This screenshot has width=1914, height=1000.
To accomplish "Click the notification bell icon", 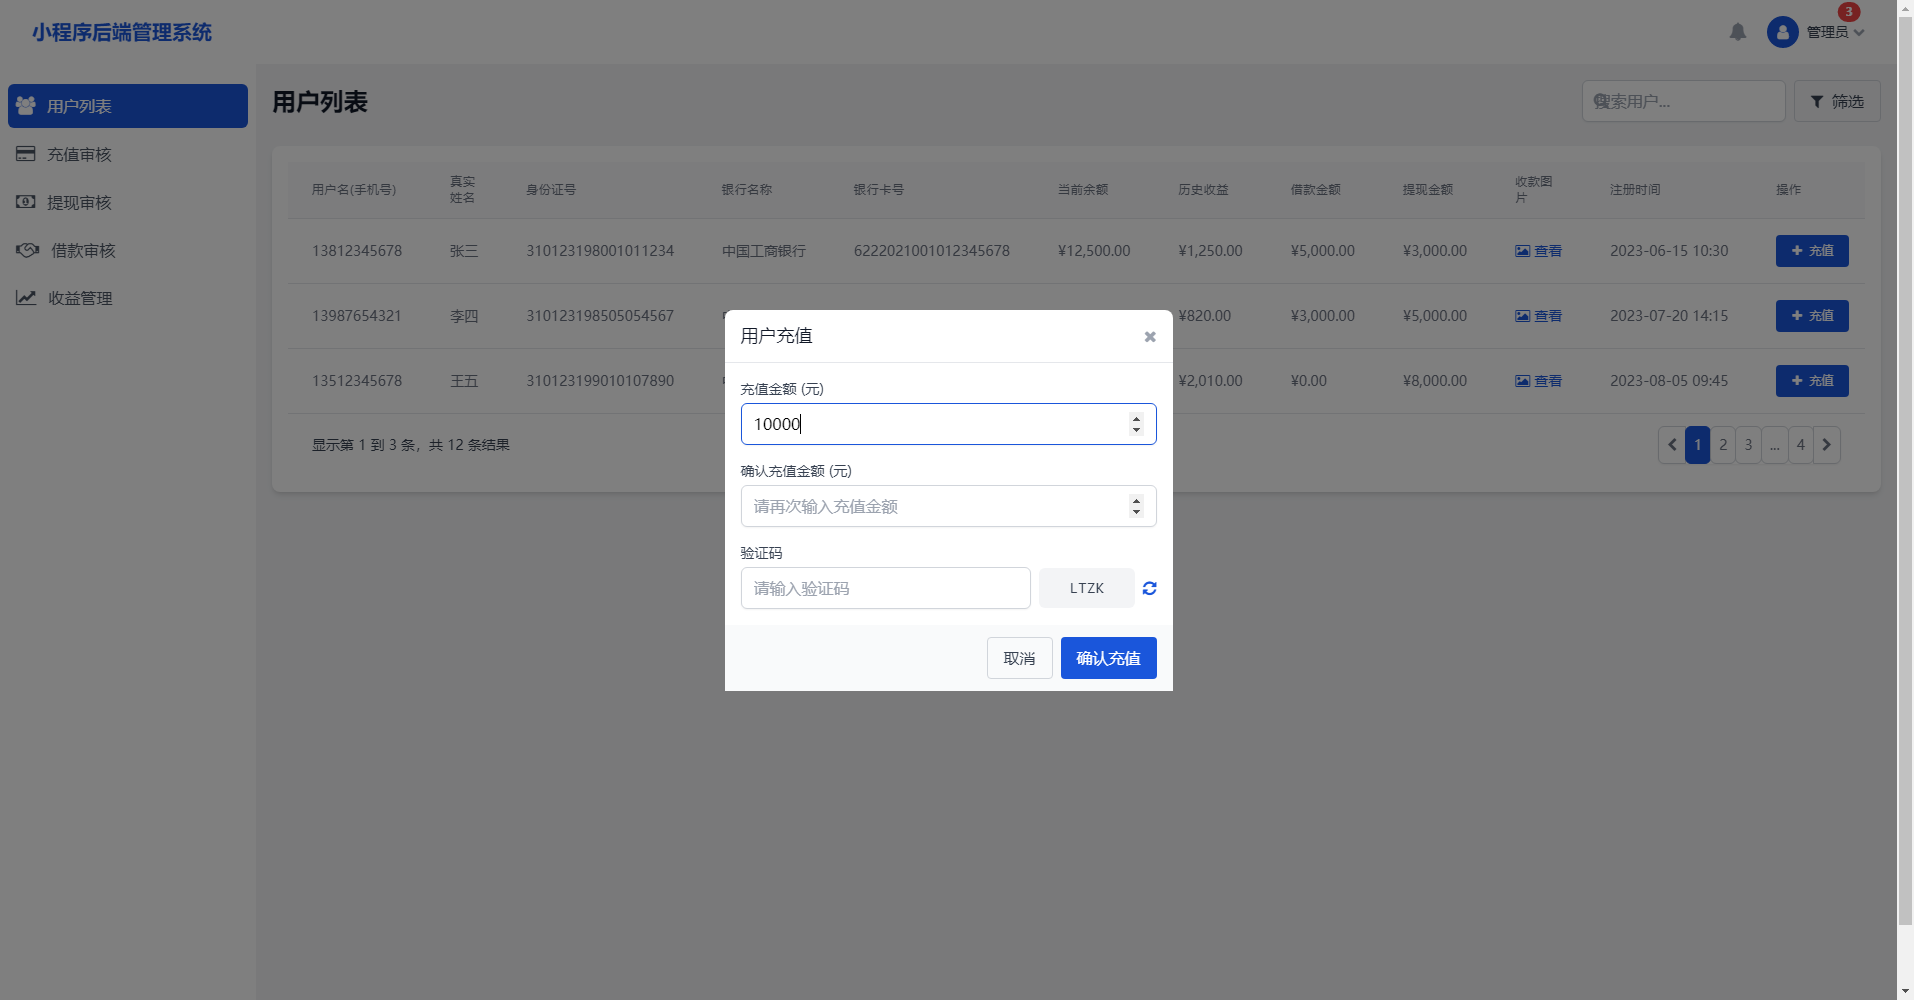I will click(1738, 32).
